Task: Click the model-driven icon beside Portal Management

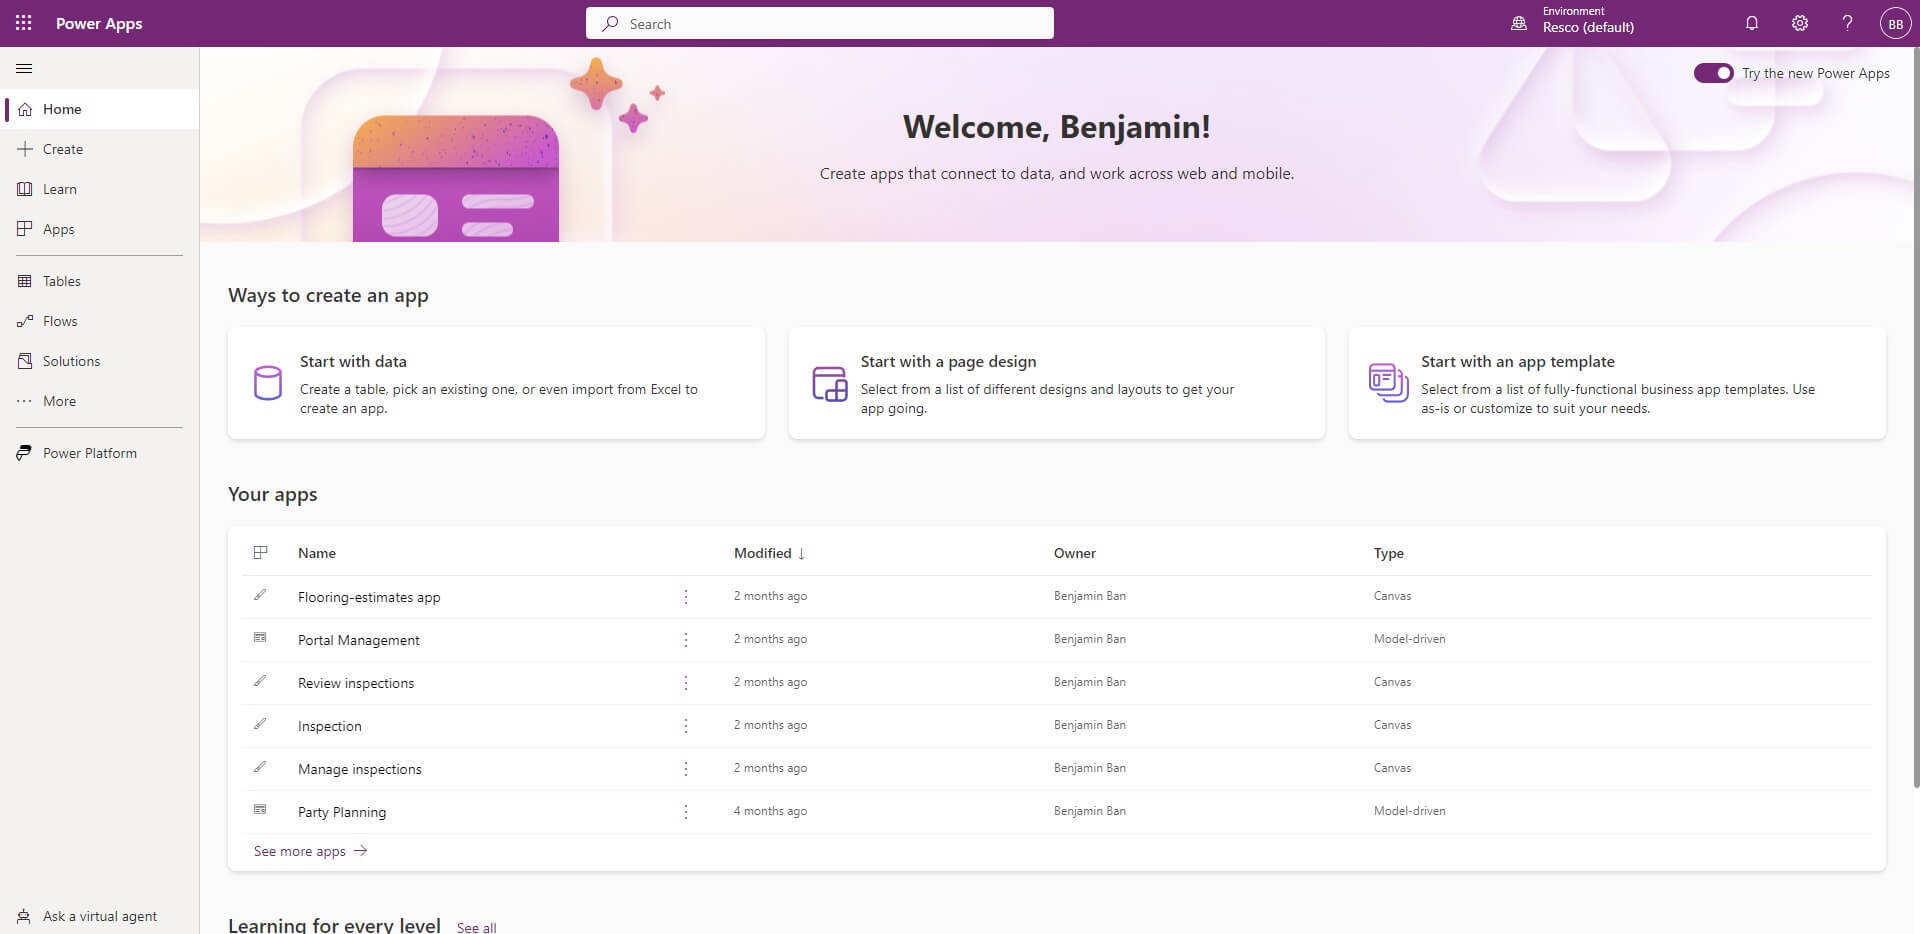Action: (260, 638)
